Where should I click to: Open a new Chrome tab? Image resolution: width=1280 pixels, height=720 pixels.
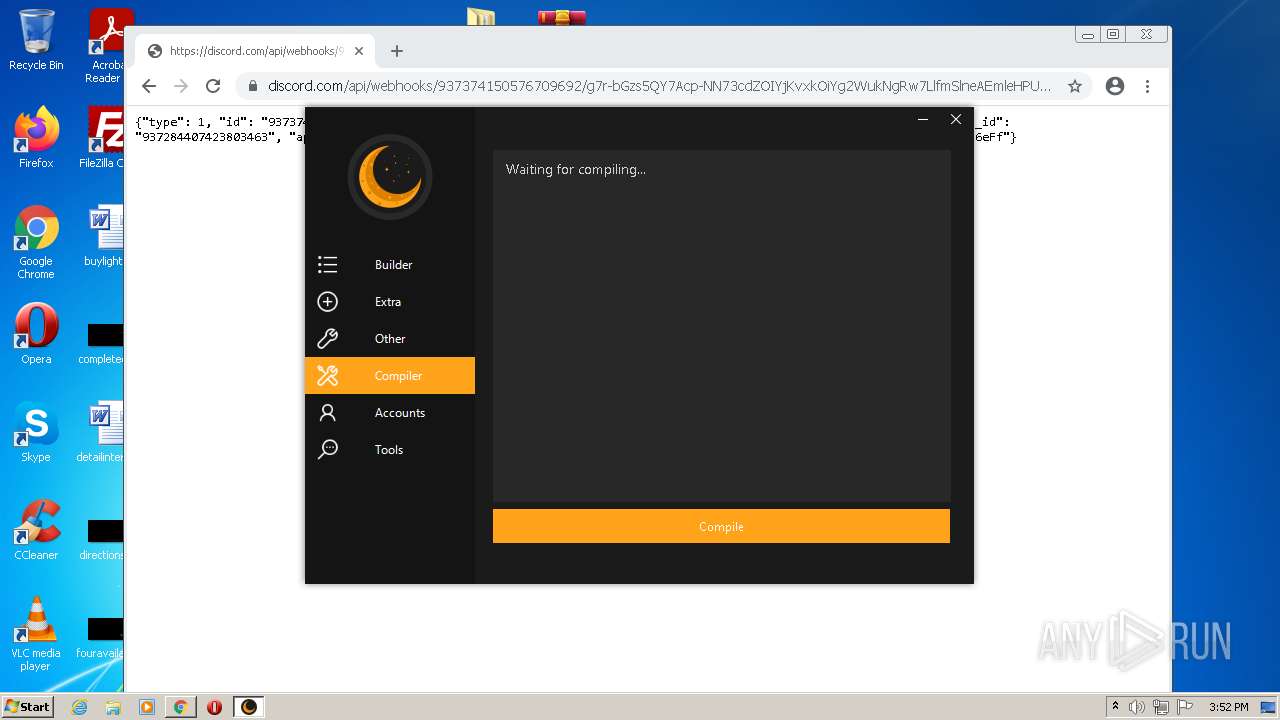click(397, 51)
